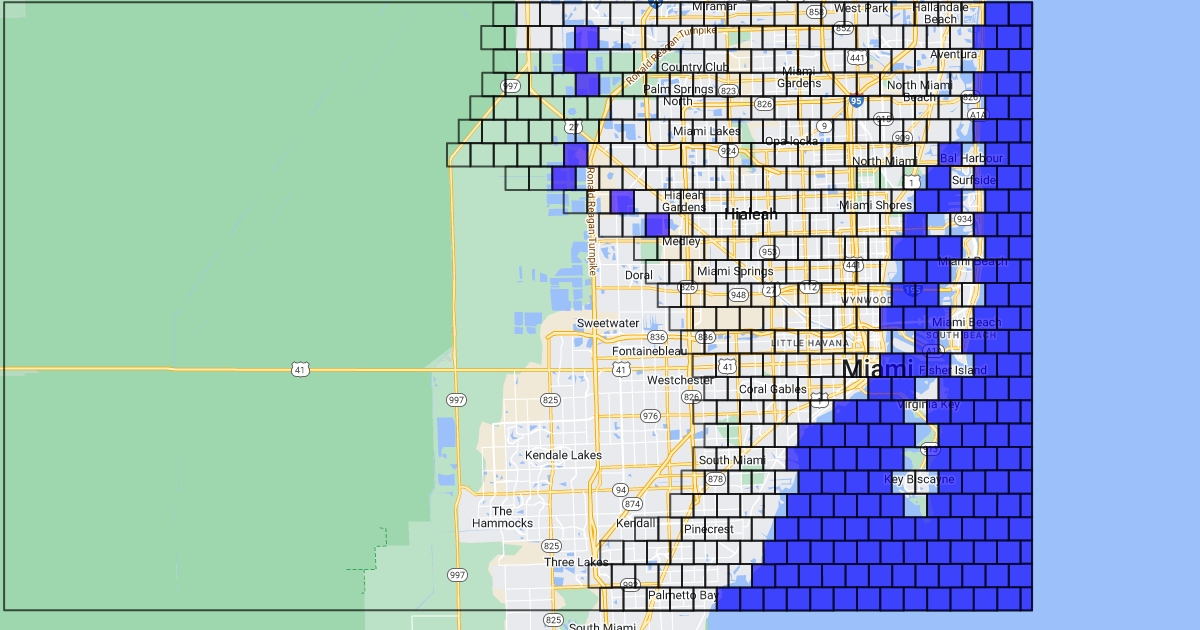Select the Kendale Lakes place label
This screenshot has height=630, width=1200.
coord(563,455)
